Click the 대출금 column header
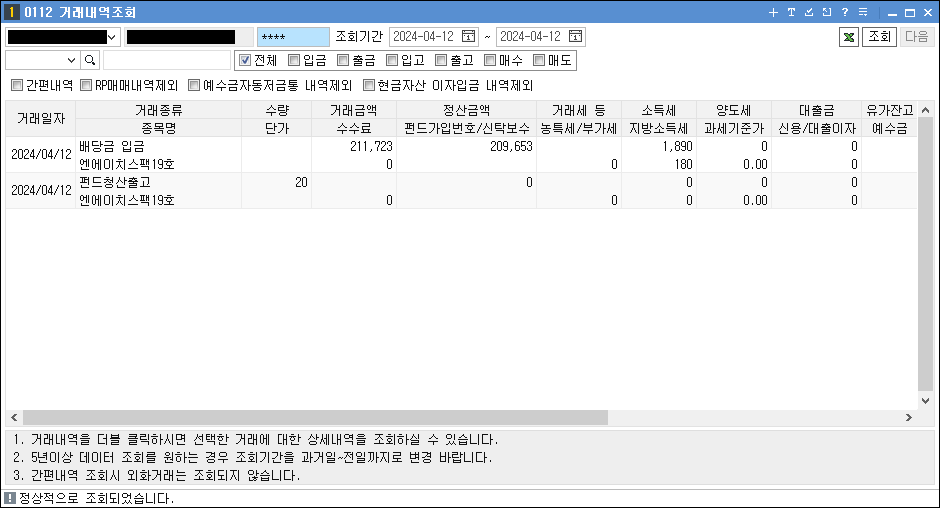 click(817, 110)
